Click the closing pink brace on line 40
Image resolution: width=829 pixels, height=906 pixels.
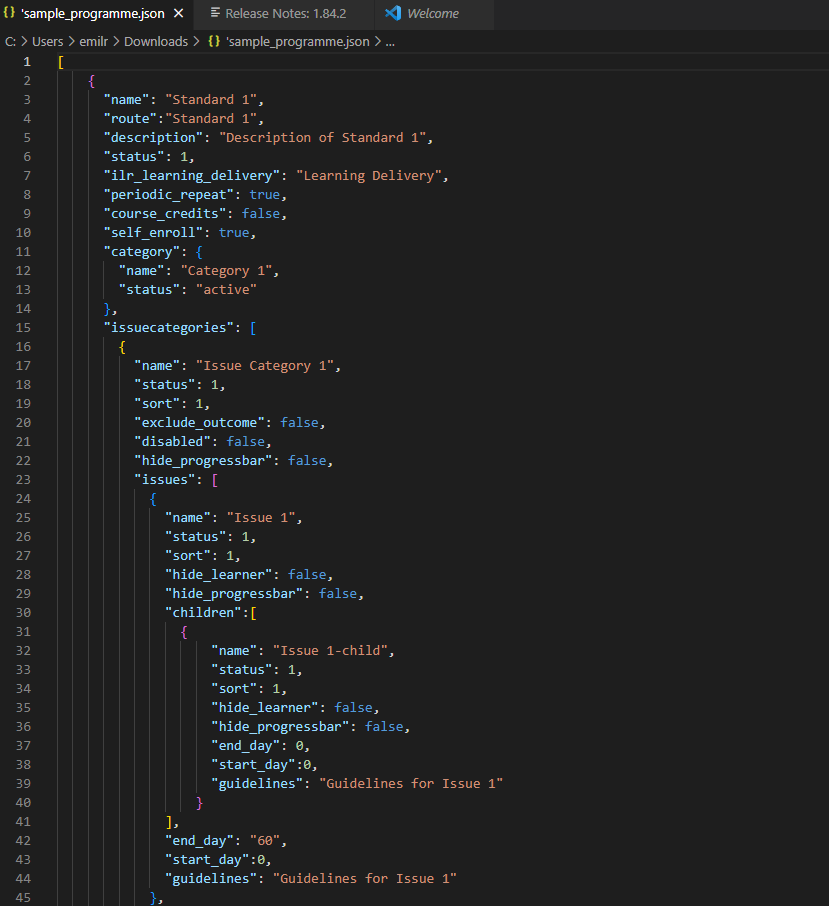(199, 803)
